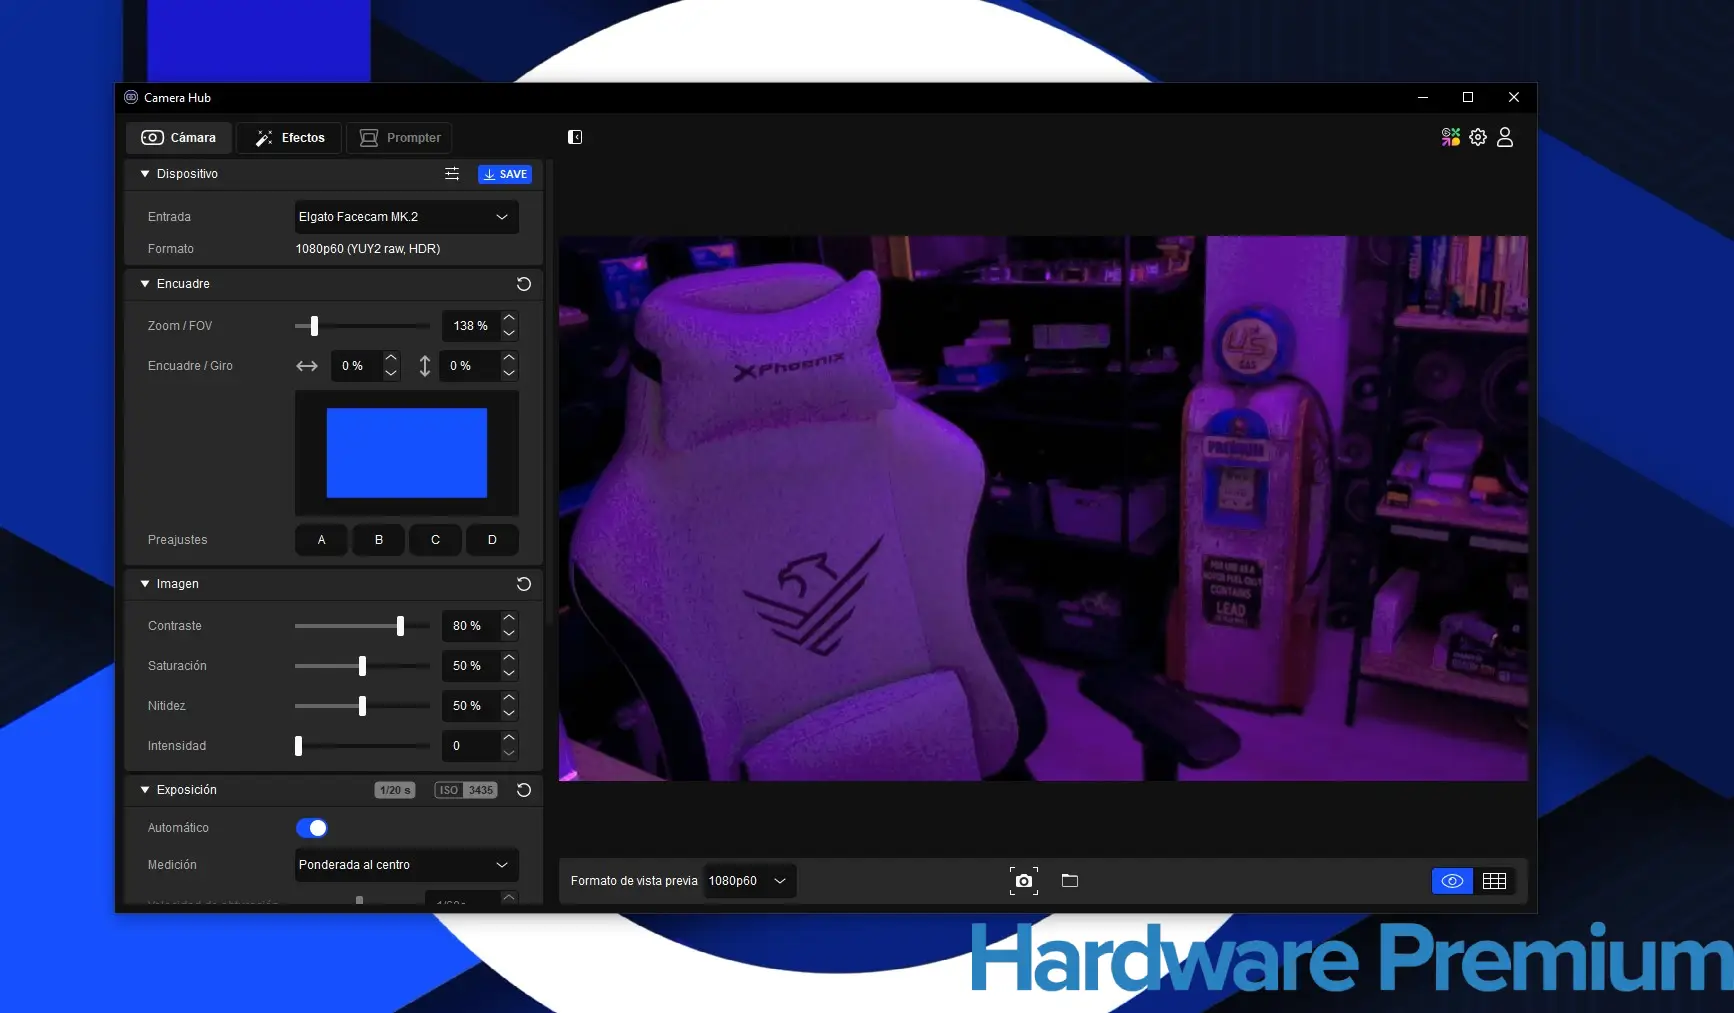Decrease horizontal pan percentage
The image size is (1734, 1013).
[391, 374]
